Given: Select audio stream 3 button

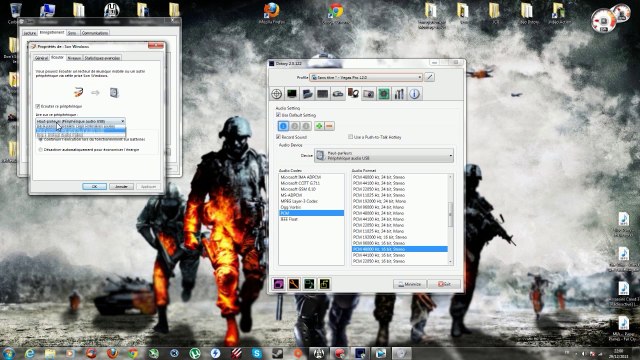Looking at the screenshot, I should click(x=306, y=126).
